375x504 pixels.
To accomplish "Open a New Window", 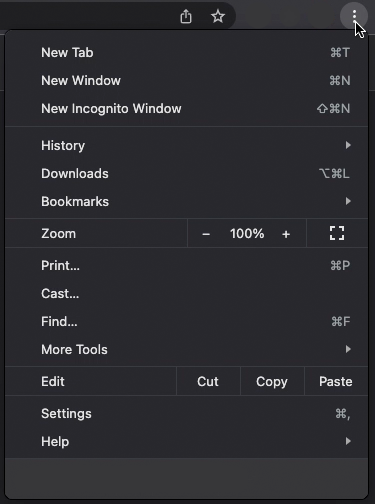I will pos(187,80).
